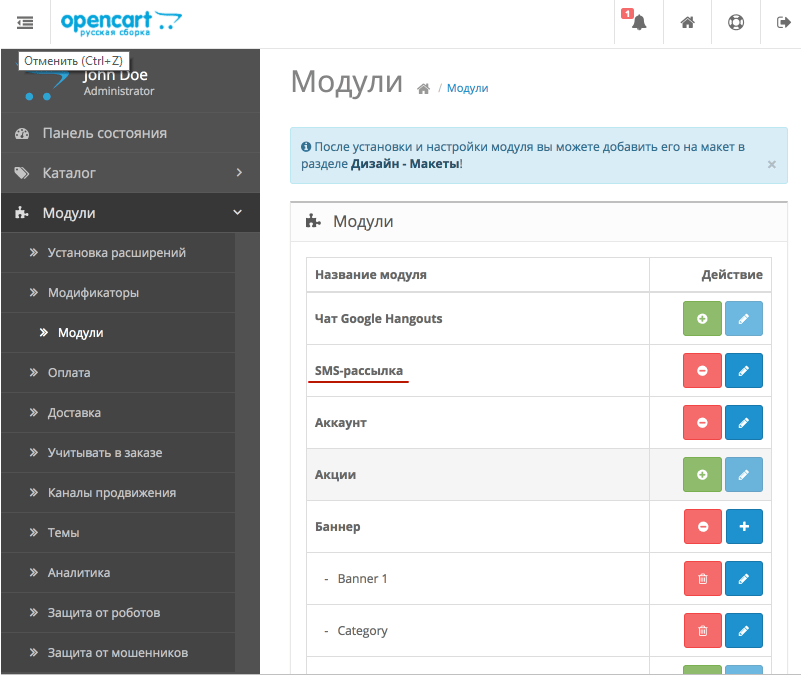Click the Чат Google Hangouts module name
The width and height of the screenshot is (801, 678).
(379, 318)
